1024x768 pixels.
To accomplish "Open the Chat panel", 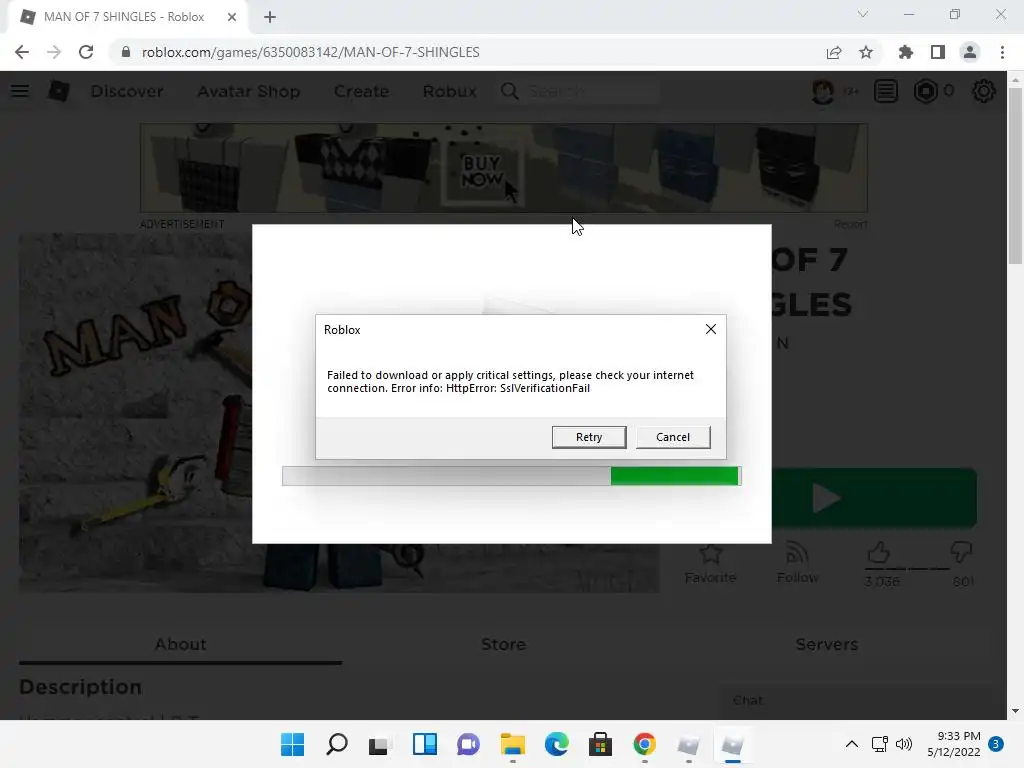I will [856, 701].
